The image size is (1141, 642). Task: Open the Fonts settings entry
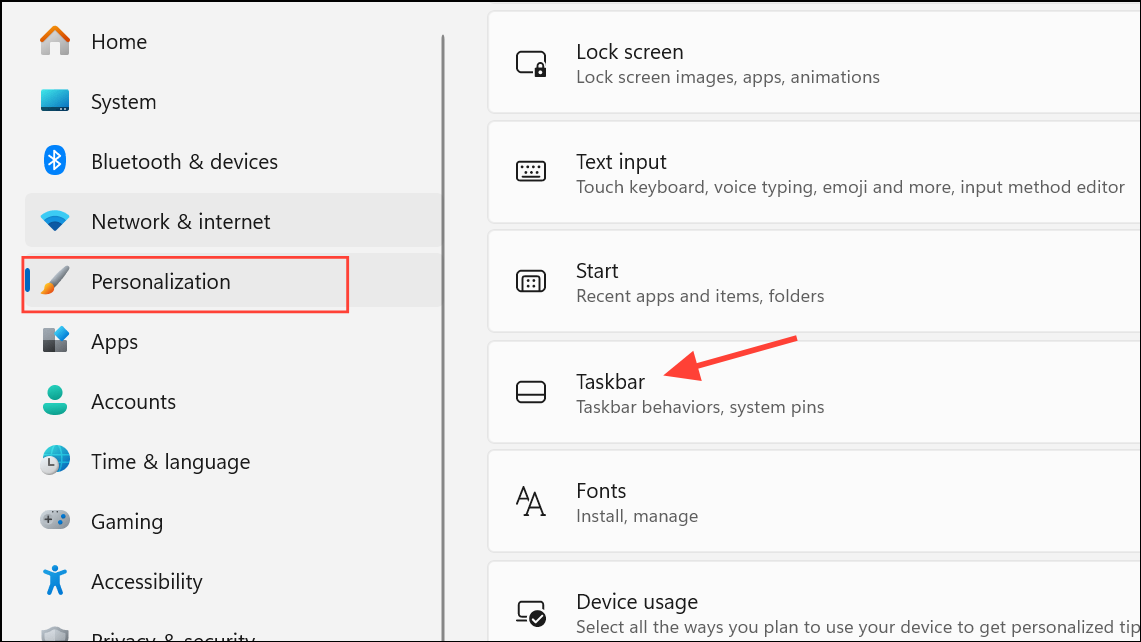700,501
